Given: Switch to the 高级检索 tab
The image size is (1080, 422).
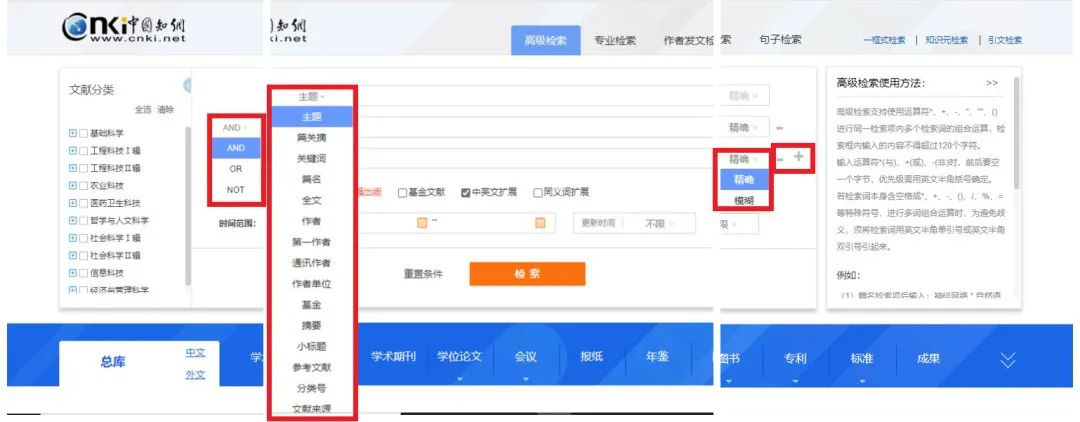Looking at the screenshot, I should pyautogui.click(x=546, y=41).
